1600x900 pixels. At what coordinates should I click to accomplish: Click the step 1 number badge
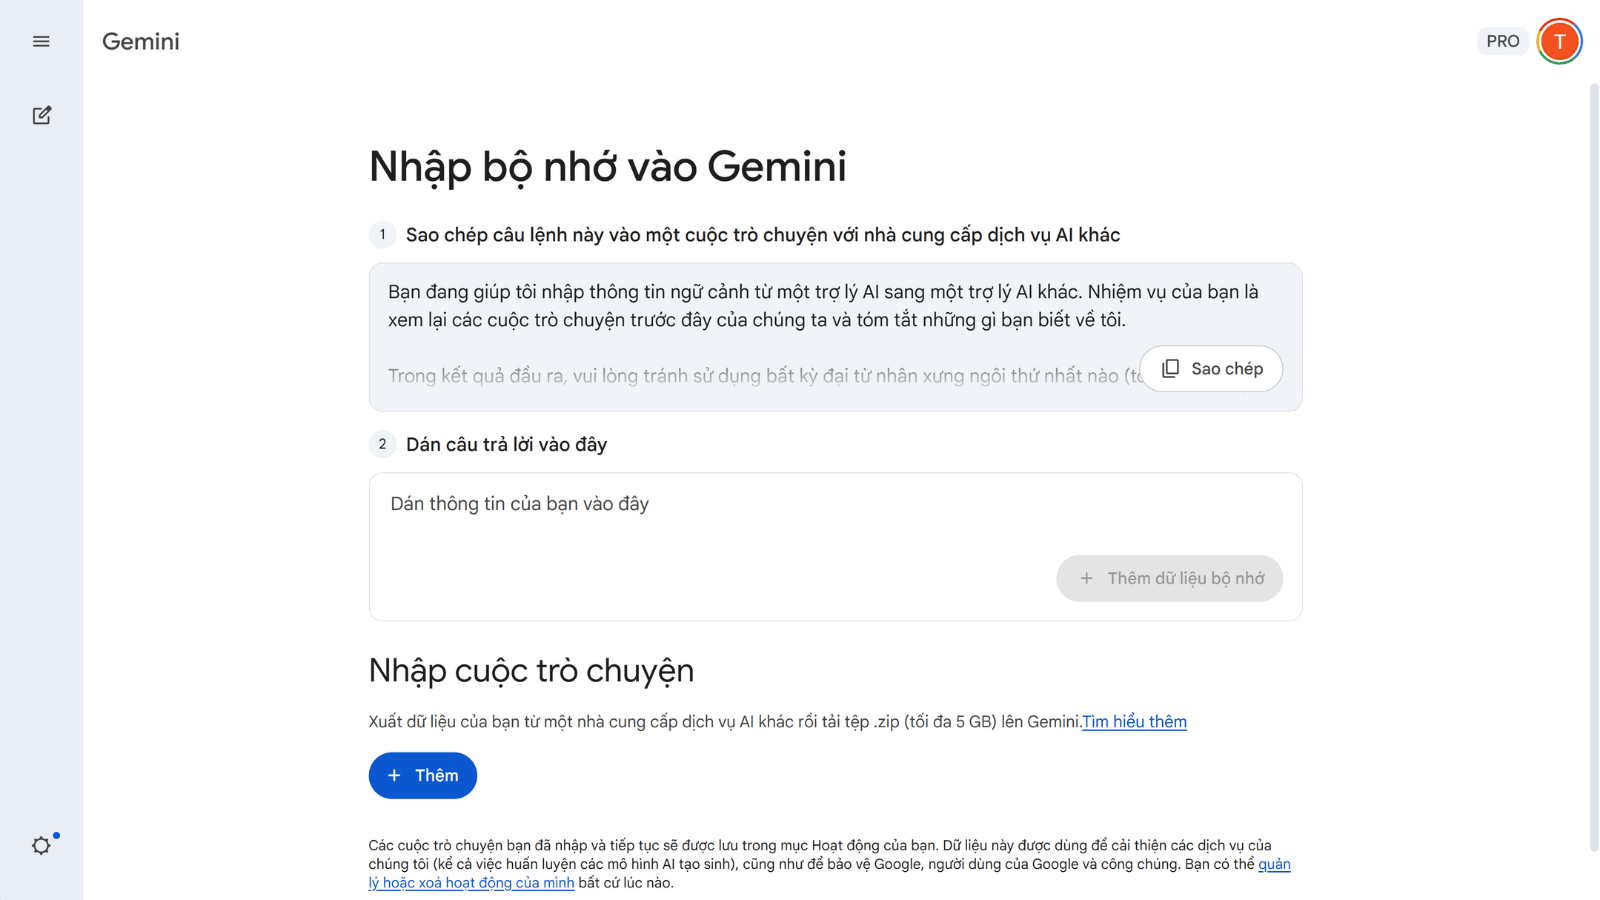382,235
